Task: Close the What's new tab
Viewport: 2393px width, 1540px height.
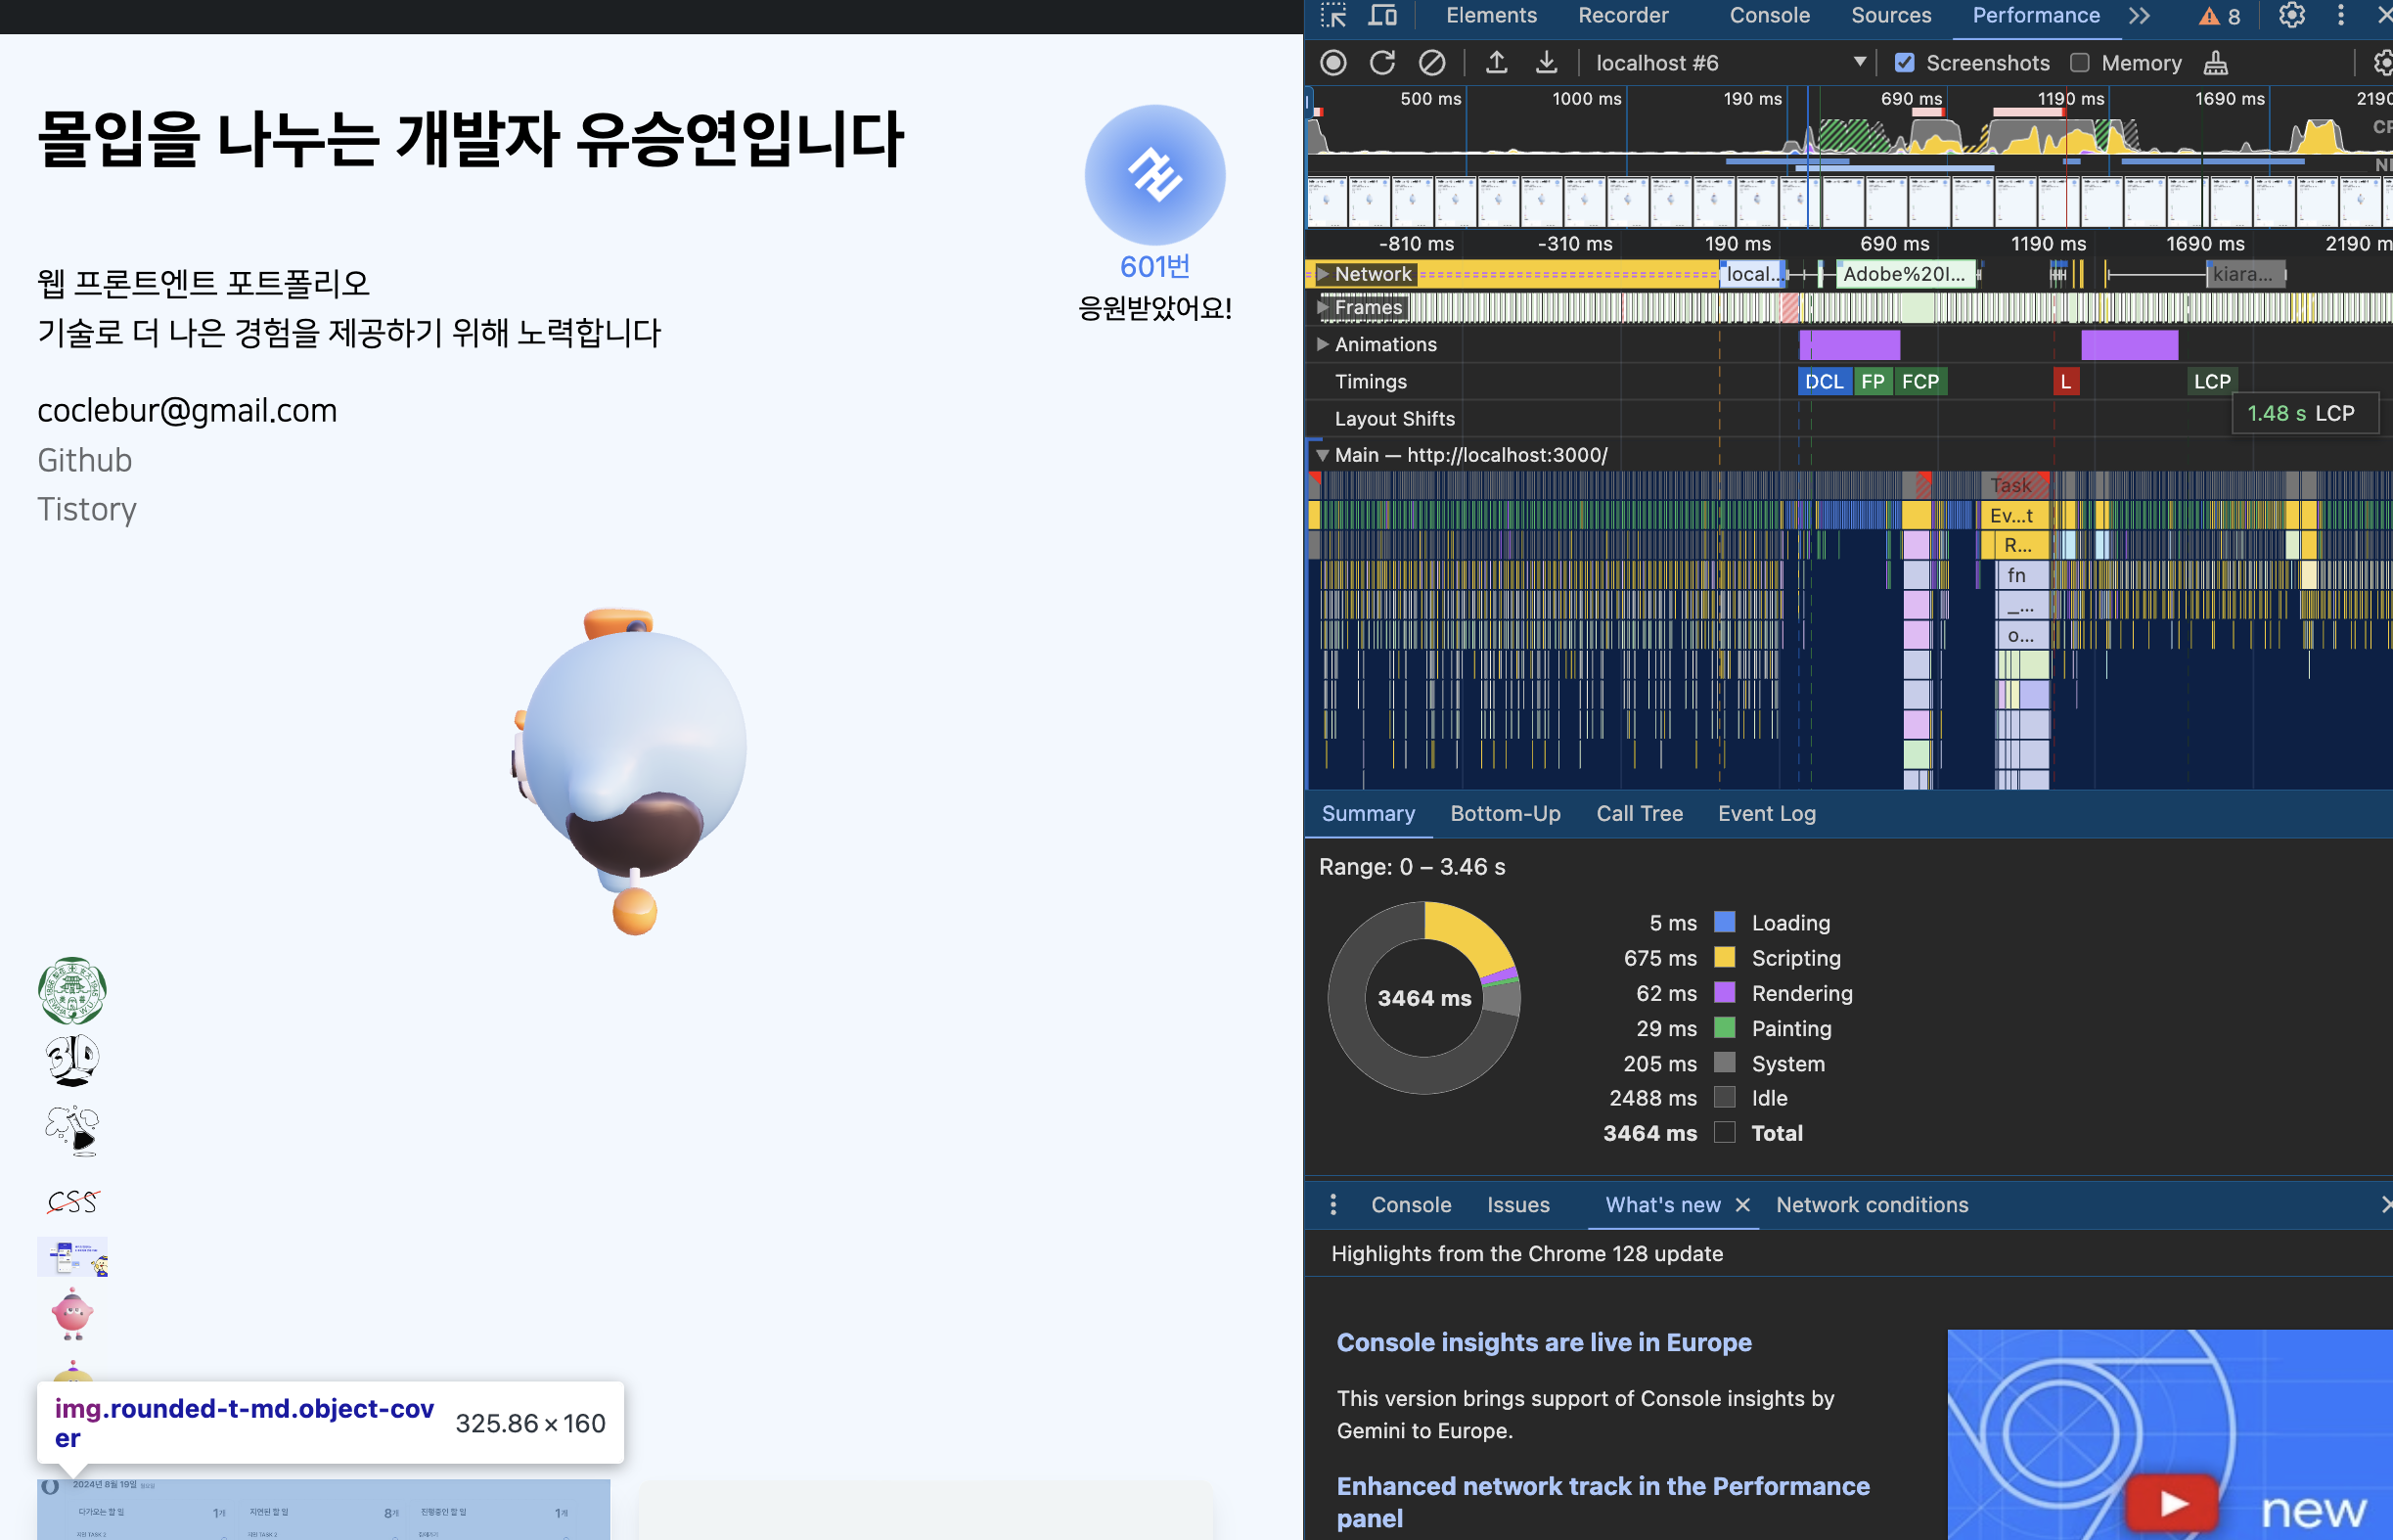Action: coord(1742,1205)
